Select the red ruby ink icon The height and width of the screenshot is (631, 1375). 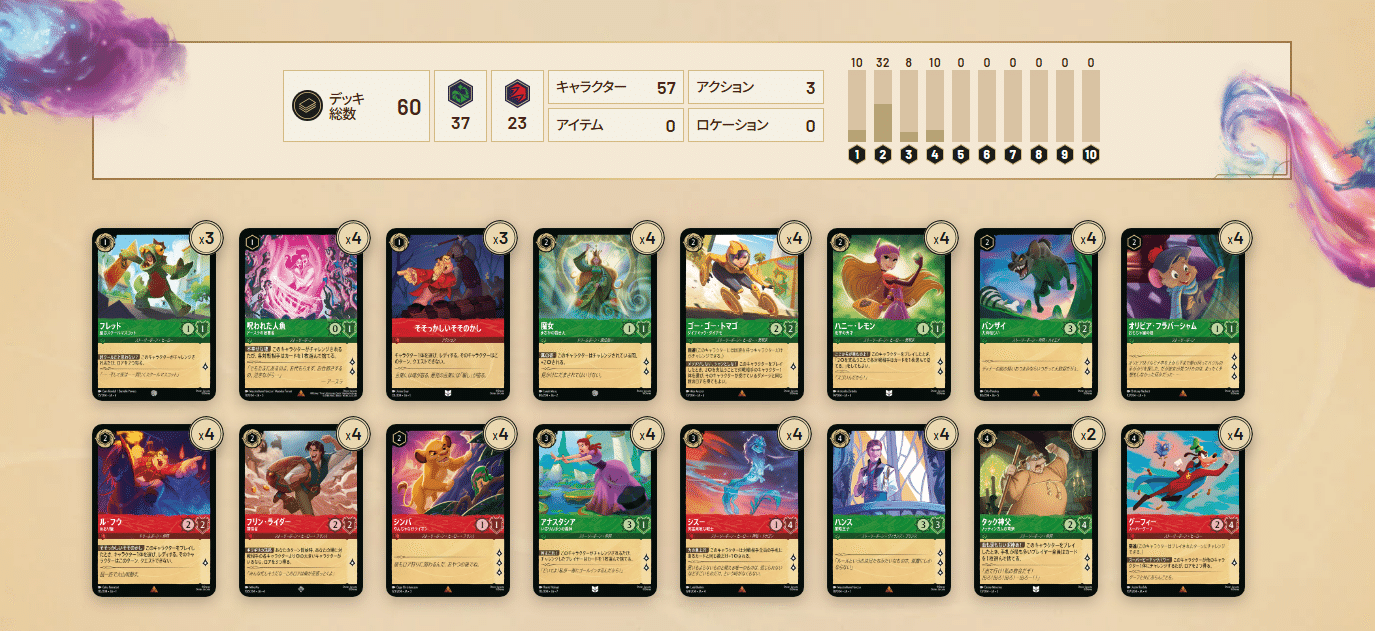[x=516, y=93]
